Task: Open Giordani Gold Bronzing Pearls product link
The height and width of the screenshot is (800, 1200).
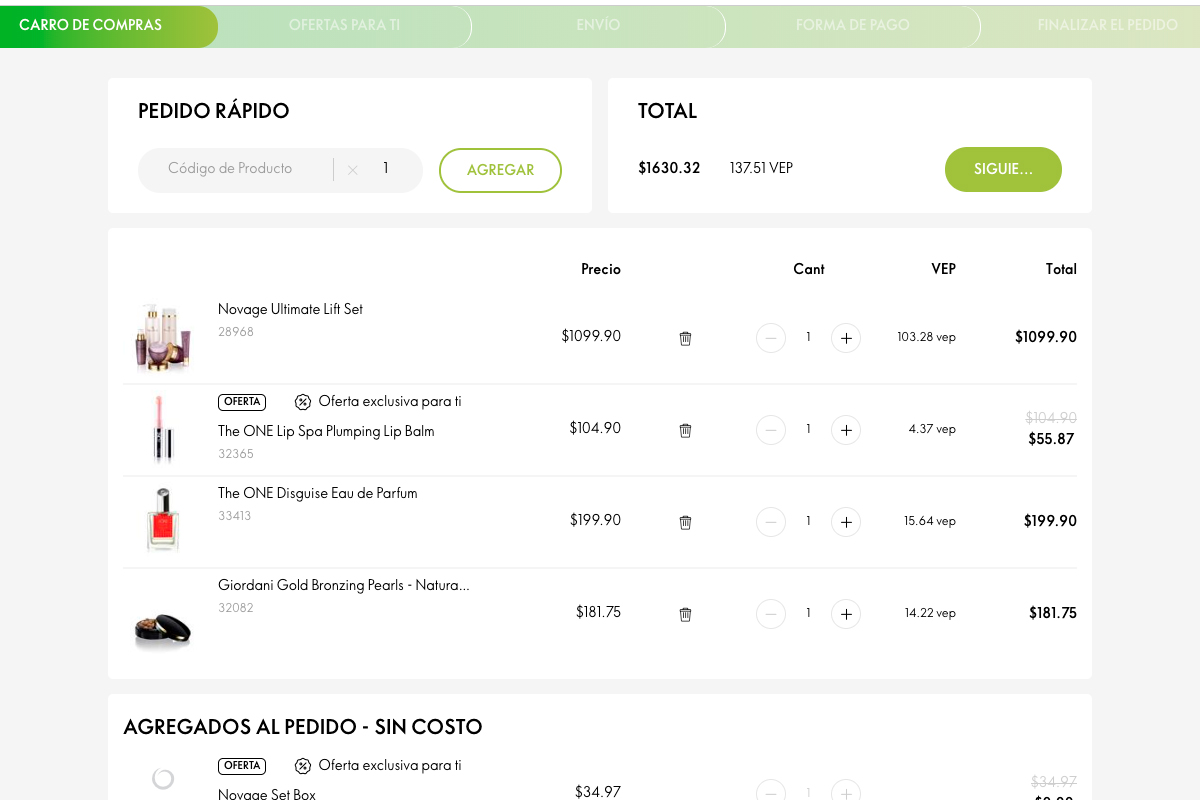Action: [x=344, y=586]
